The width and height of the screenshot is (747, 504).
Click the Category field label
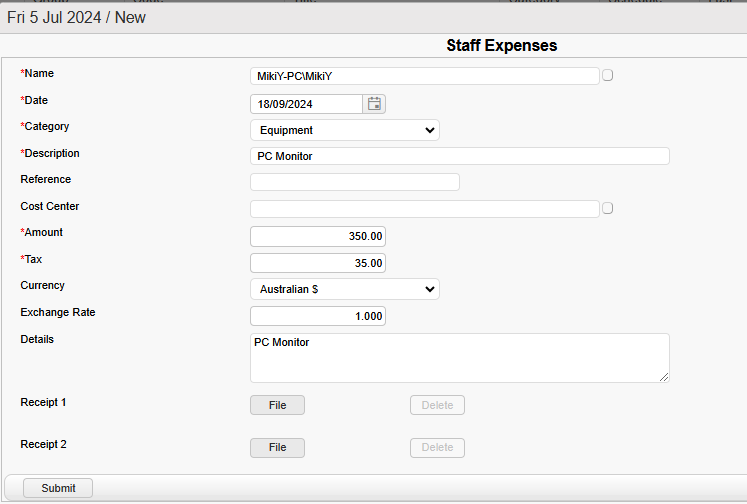[45, 126]
